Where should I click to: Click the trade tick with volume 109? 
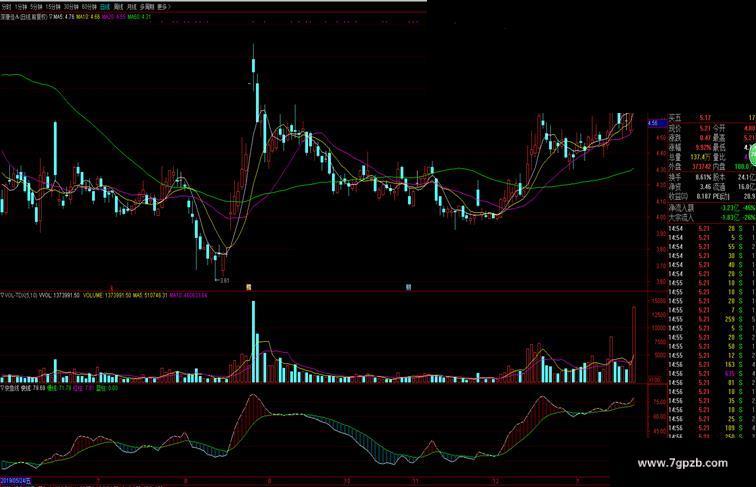click(x=712, y=428)
